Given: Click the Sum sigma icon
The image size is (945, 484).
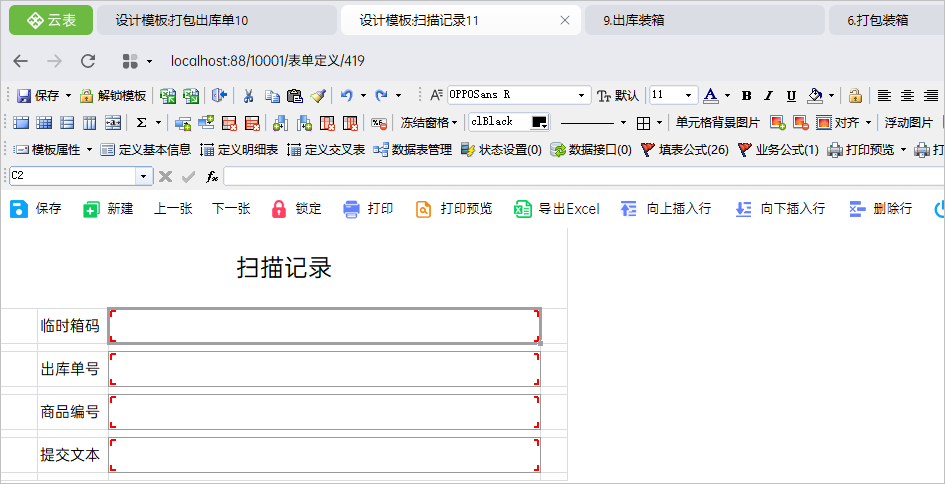Looking at the screenshot, I should (x=142, y=123).
